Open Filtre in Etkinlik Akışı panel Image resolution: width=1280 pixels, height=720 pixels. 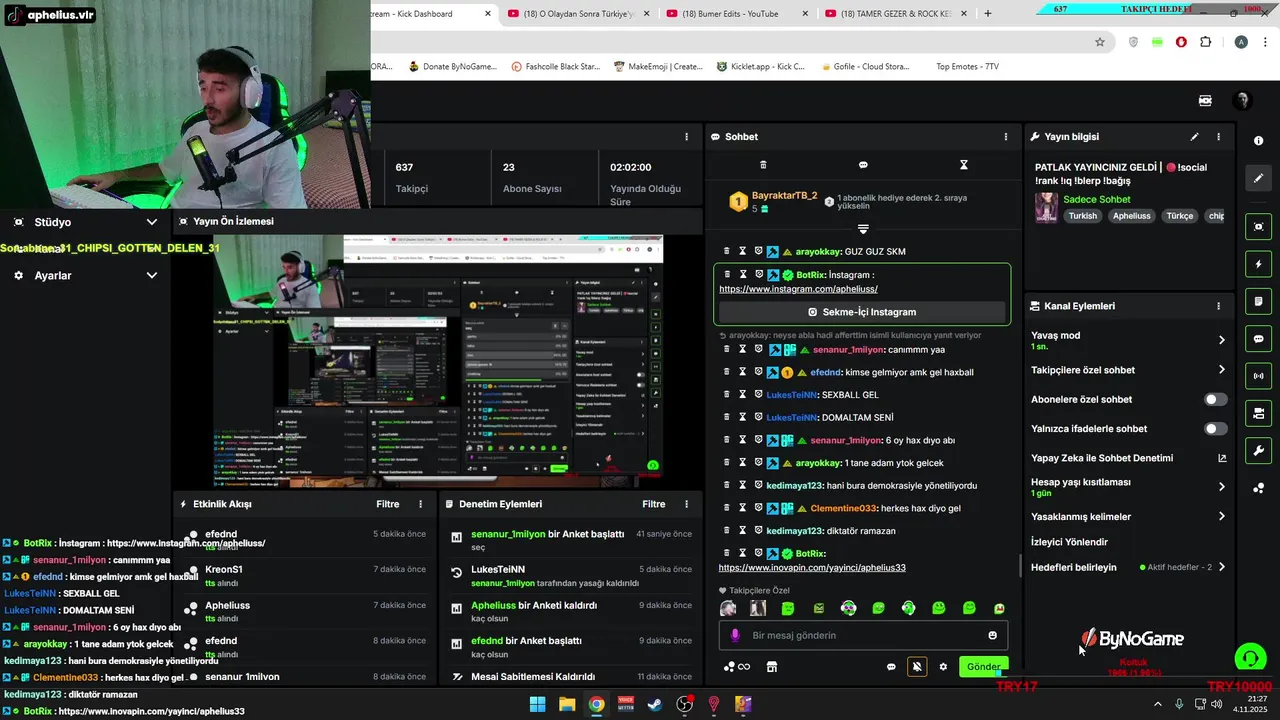tap(388, 504)
